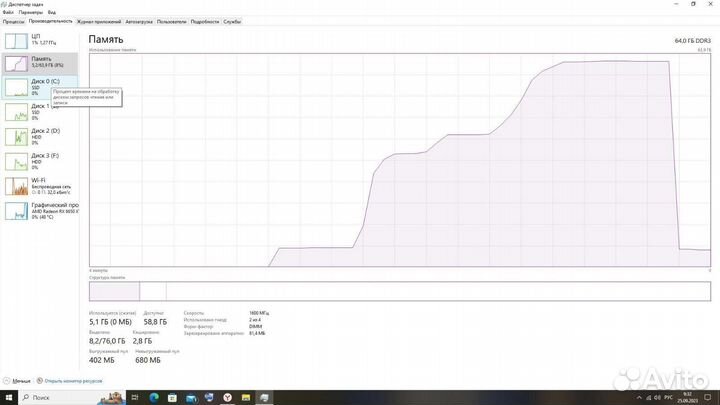Click the Windows Start button

coord(8,397)
